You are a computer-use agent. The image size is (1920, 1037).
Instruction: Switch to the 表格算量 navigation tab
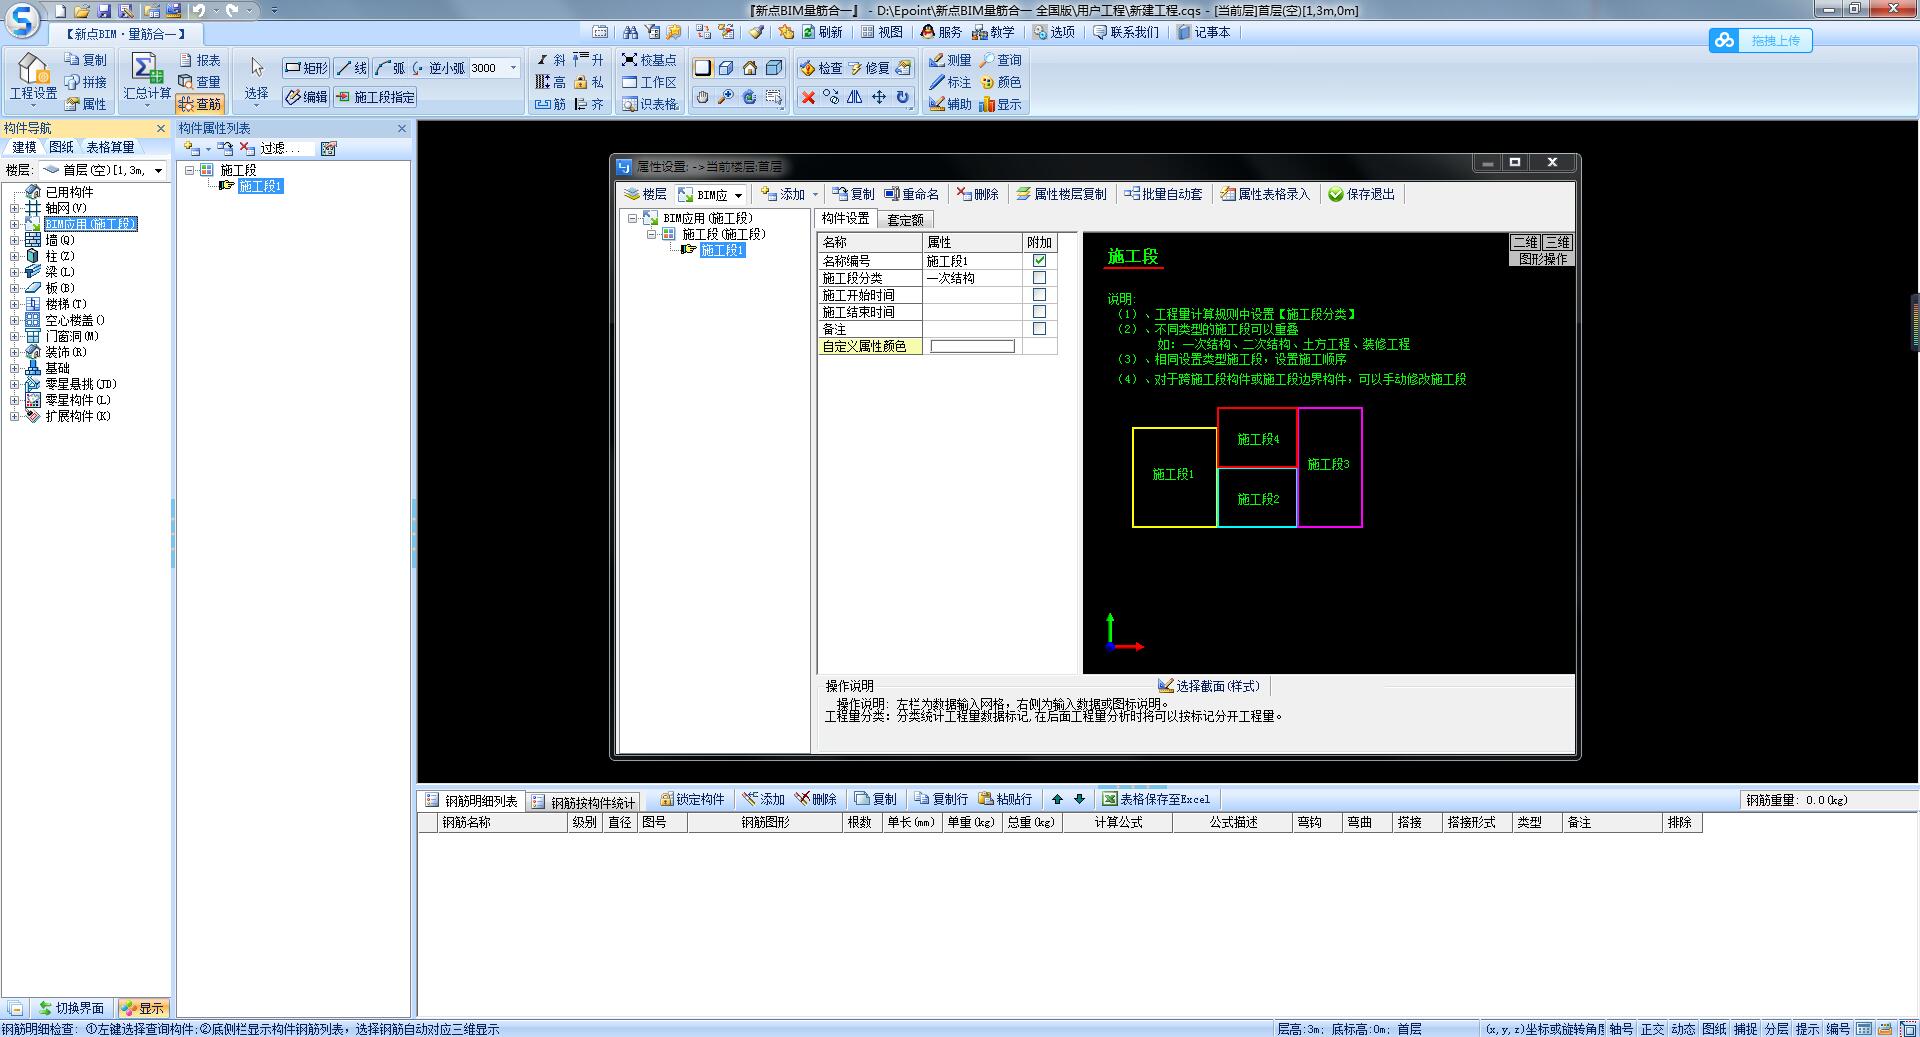tap(110, 147)
